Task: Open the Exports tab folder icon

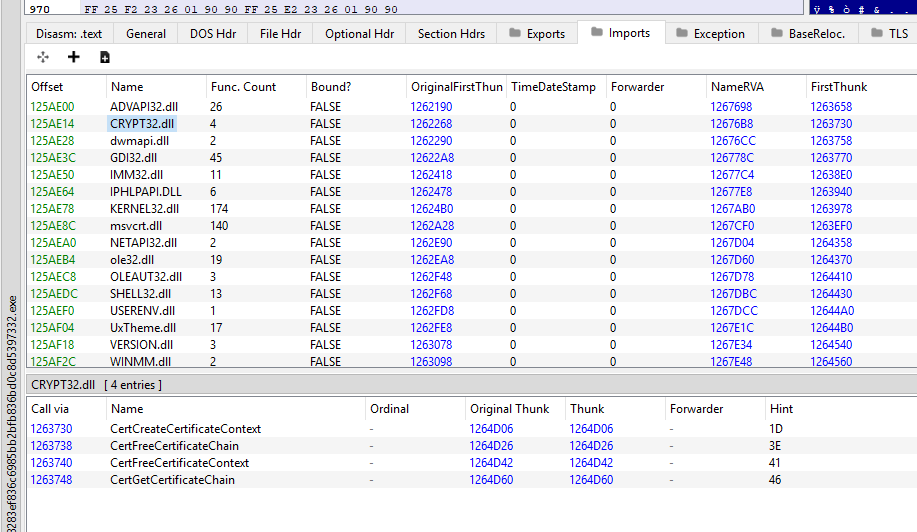Action: (515, 33)
